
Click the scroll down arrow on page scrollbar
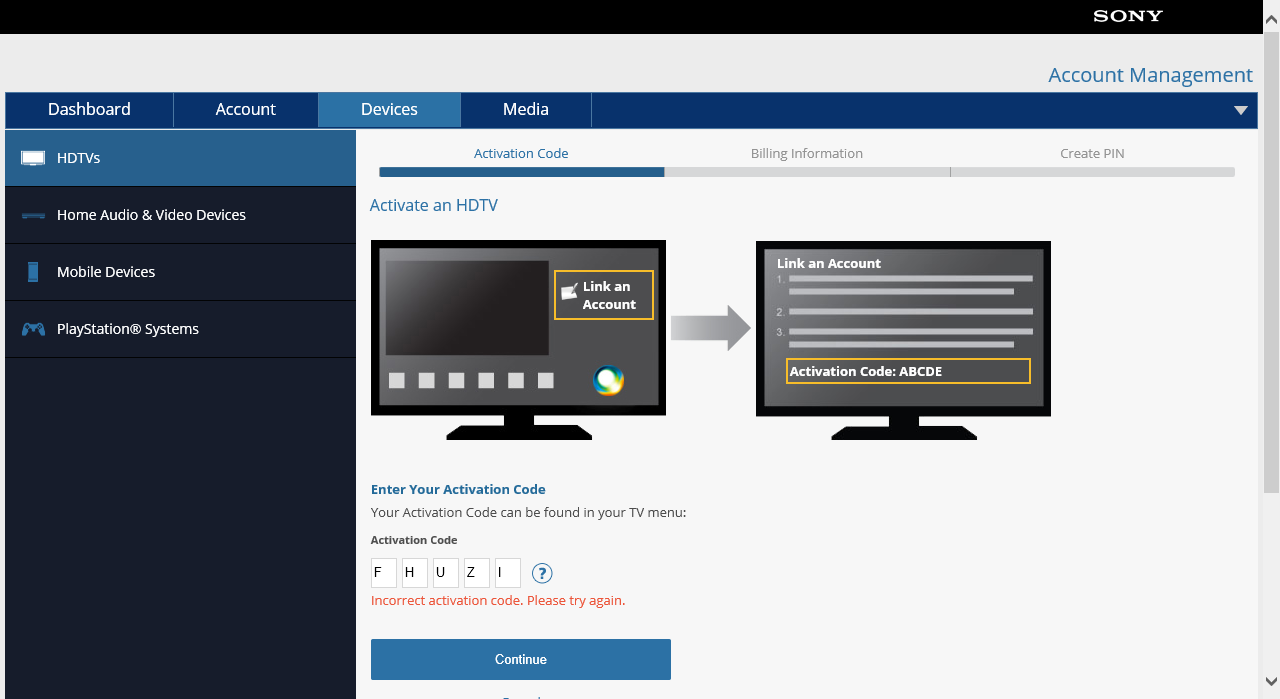point(1271,680)
